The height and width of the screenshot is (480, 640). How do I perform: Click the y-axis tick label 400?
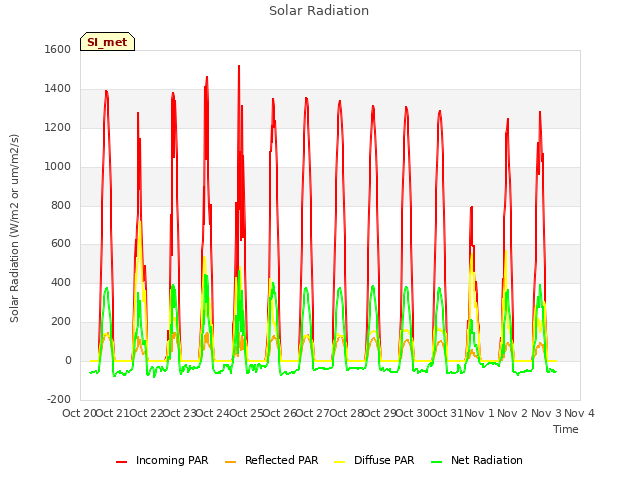61,282
